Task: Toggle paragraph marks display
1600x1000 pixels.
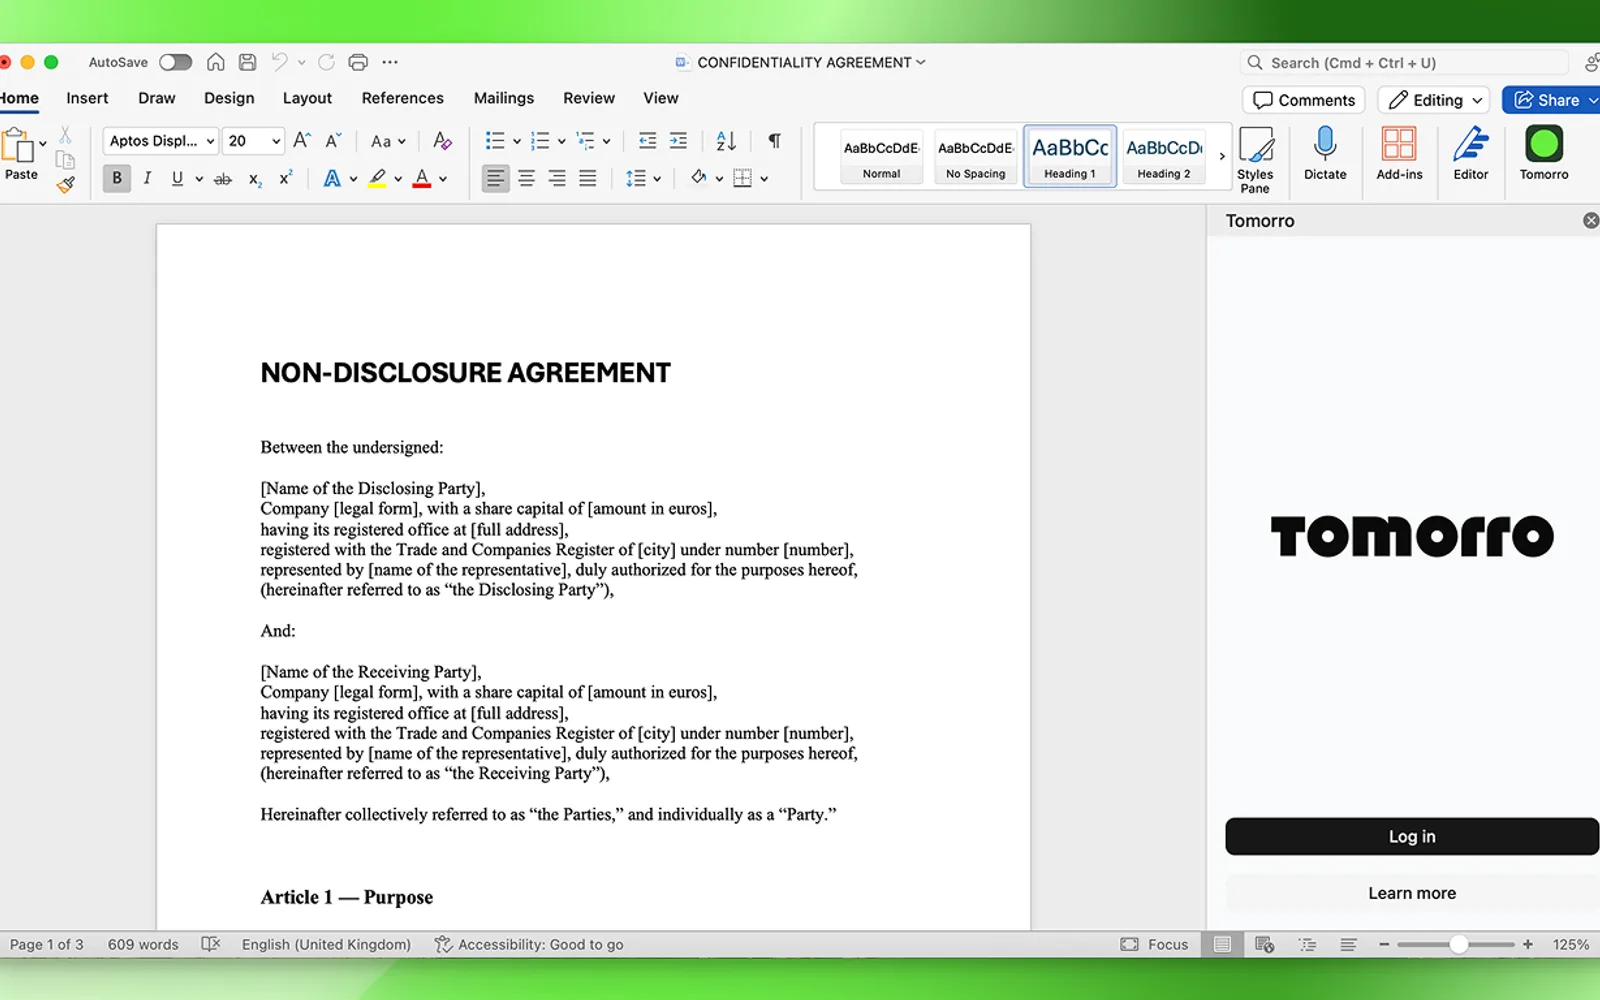Action: point(774,141)
